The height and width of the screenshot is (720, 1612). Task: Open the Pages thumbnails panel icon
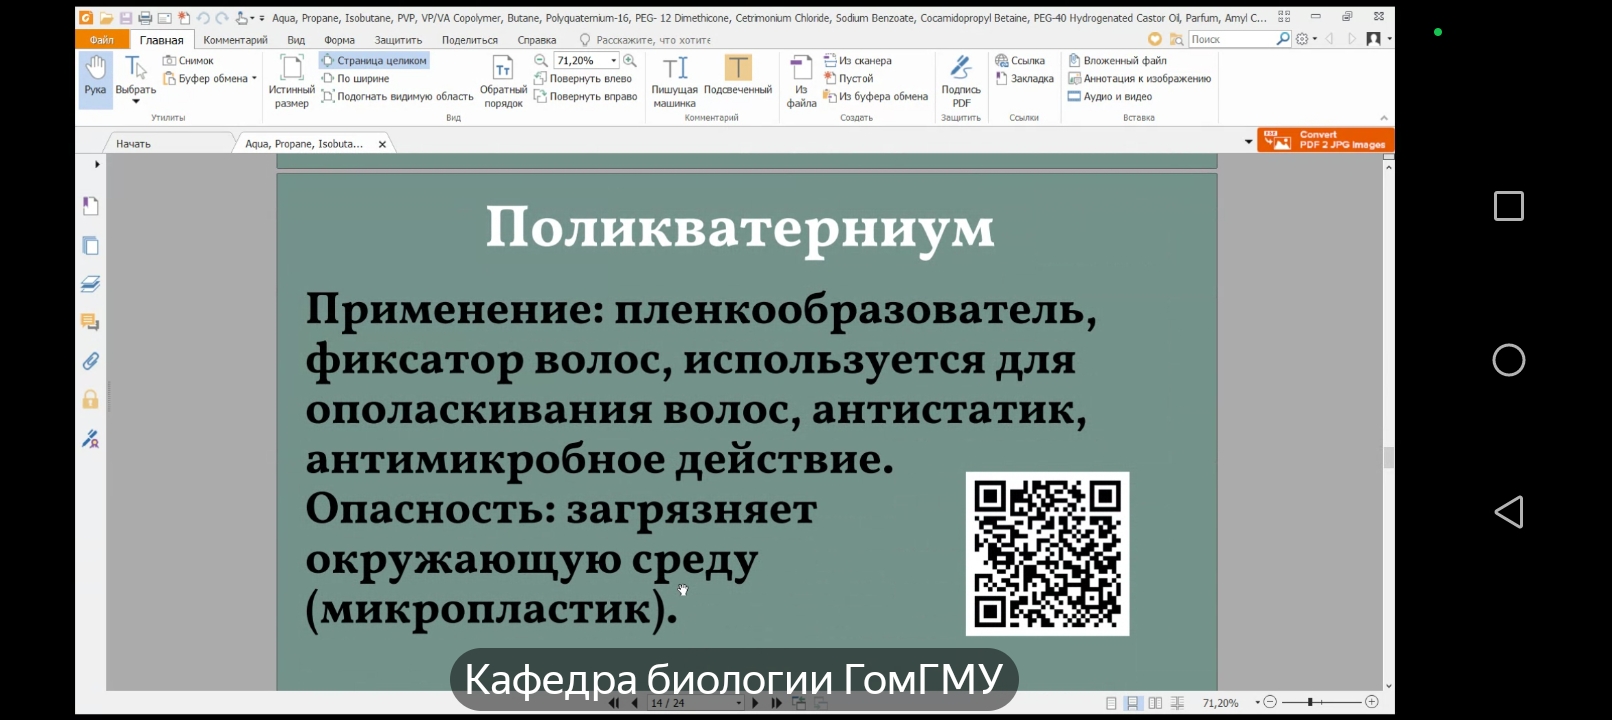(x=90, y=246)
